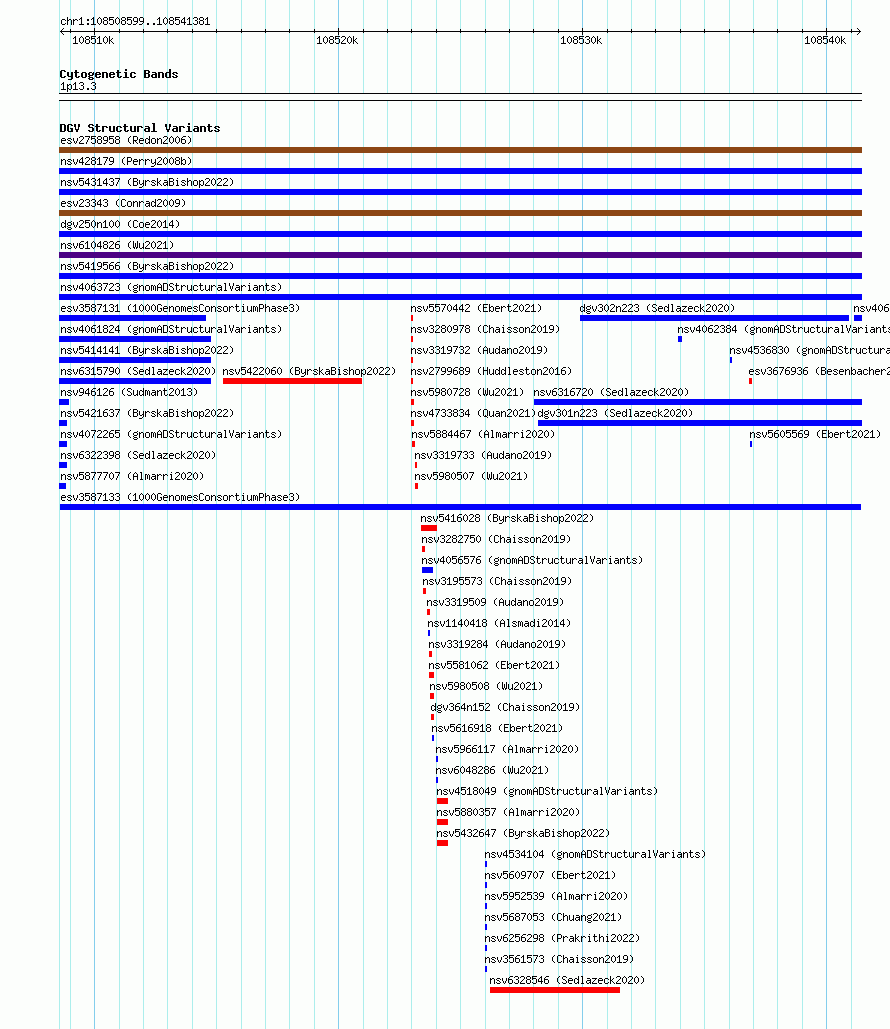Viewport: 890px width, 1029px height.
Task: Click nsv3319509 (Audano2019) label
Action: 495,602
